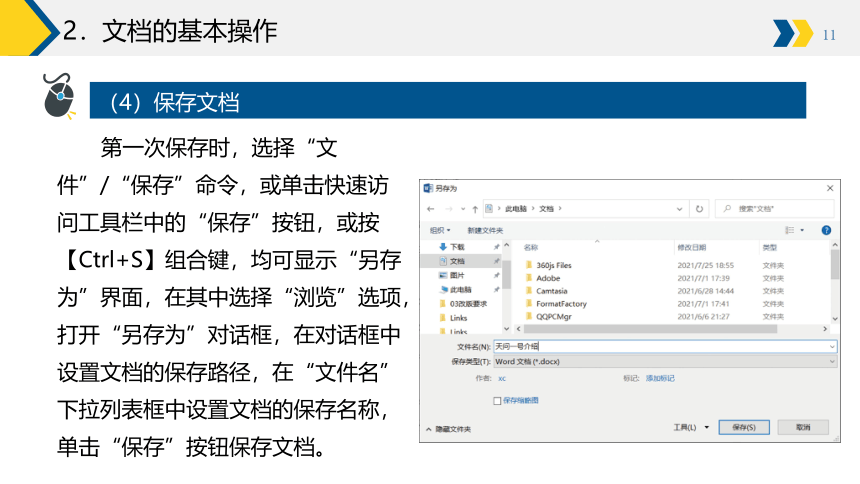Select 图片 in navigation pane

click(x=457, y=275)
